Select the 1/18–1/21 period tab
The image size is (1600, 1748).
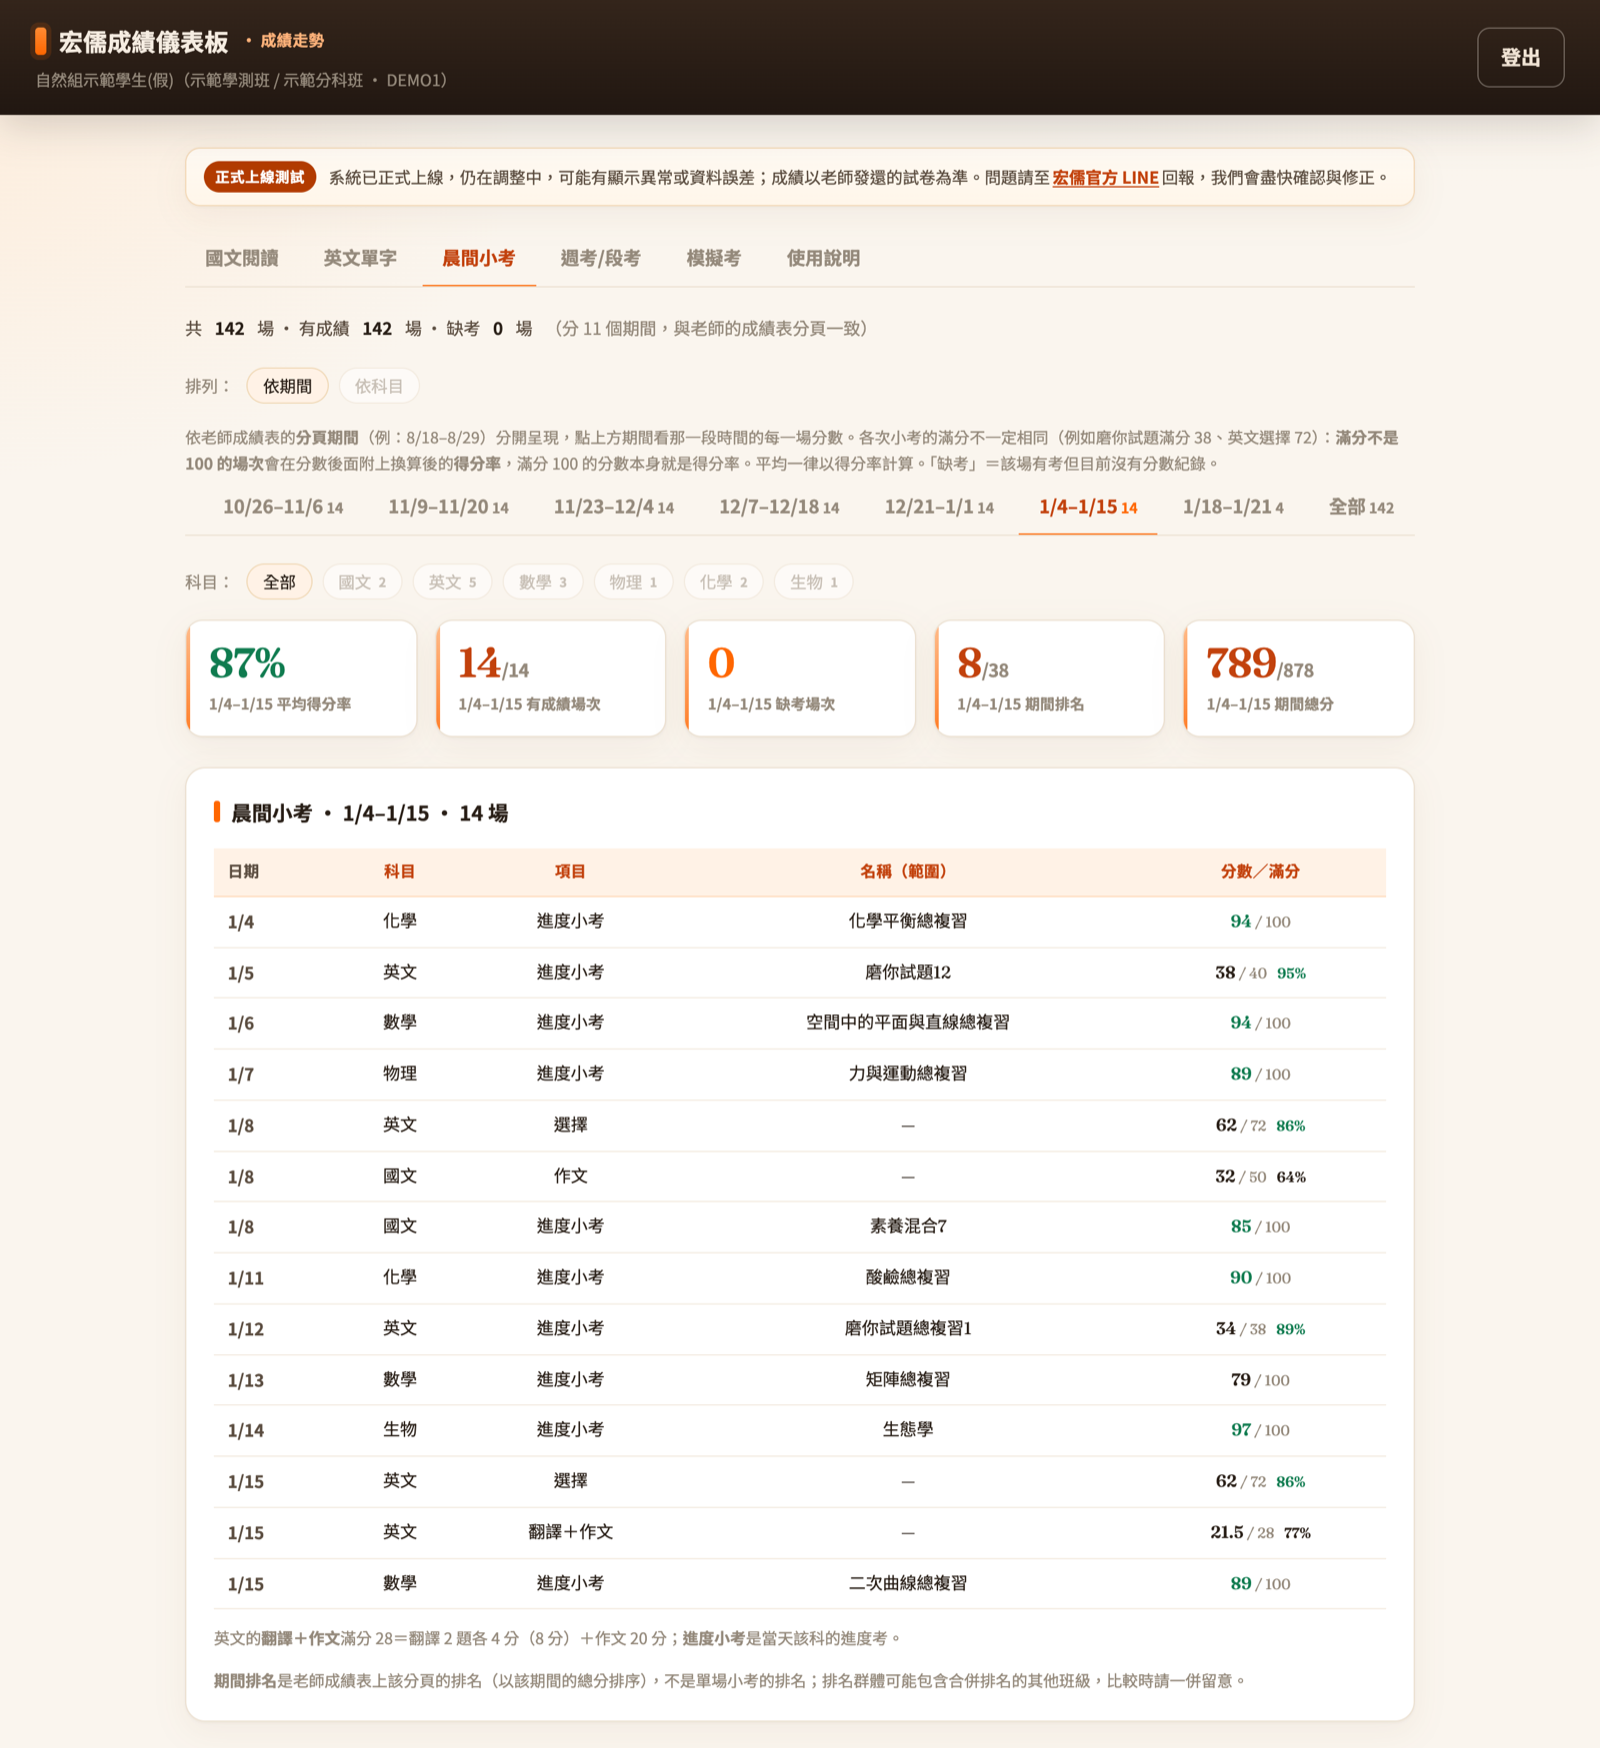(1233, 507)
